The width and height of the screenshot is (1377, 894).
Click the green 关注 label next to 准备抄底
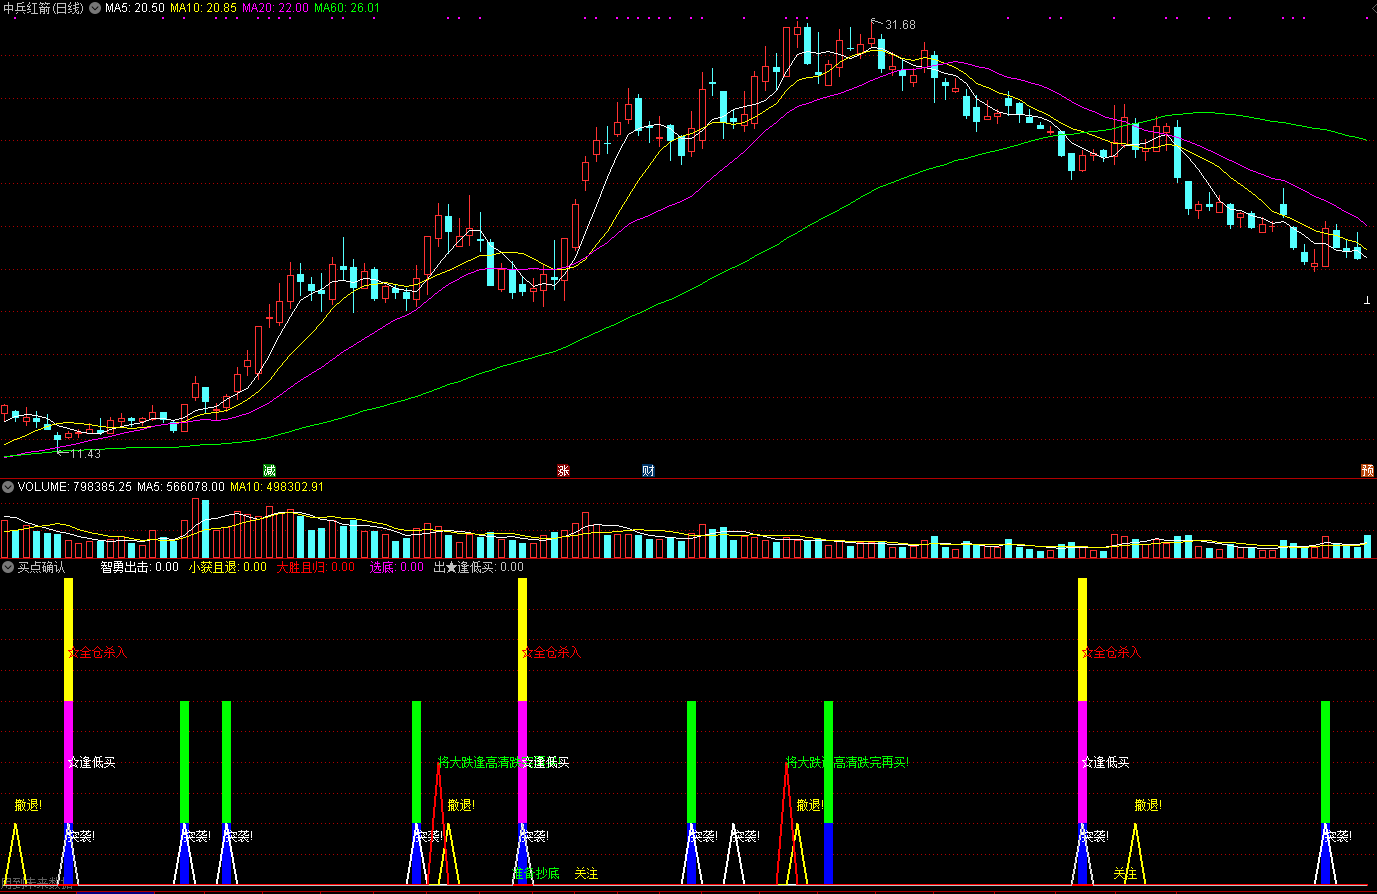[x=586, y=874]
